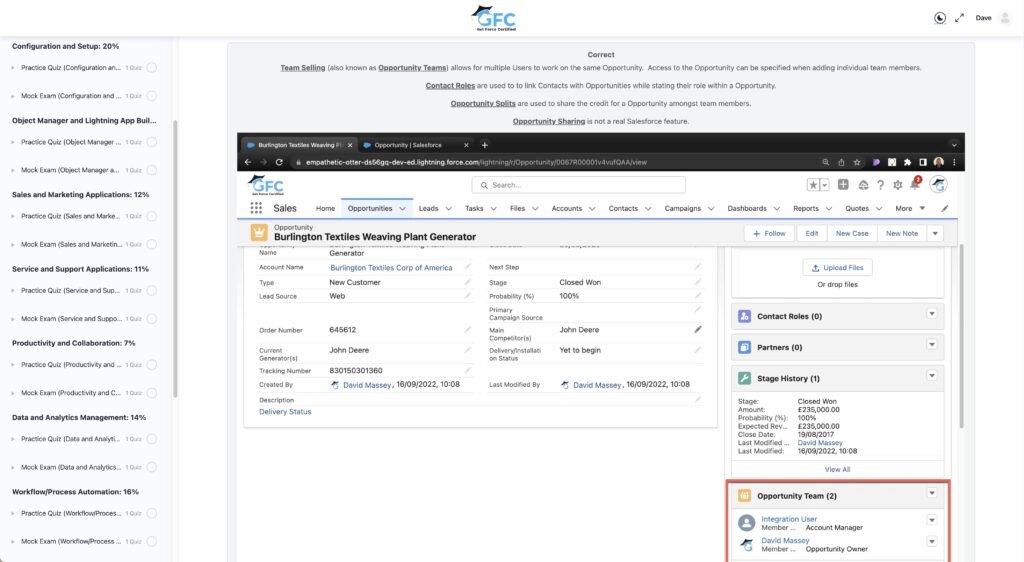Click the Setup gear icon
Image resolution: width=1024 pixels, height=562 pixels.
898,185
